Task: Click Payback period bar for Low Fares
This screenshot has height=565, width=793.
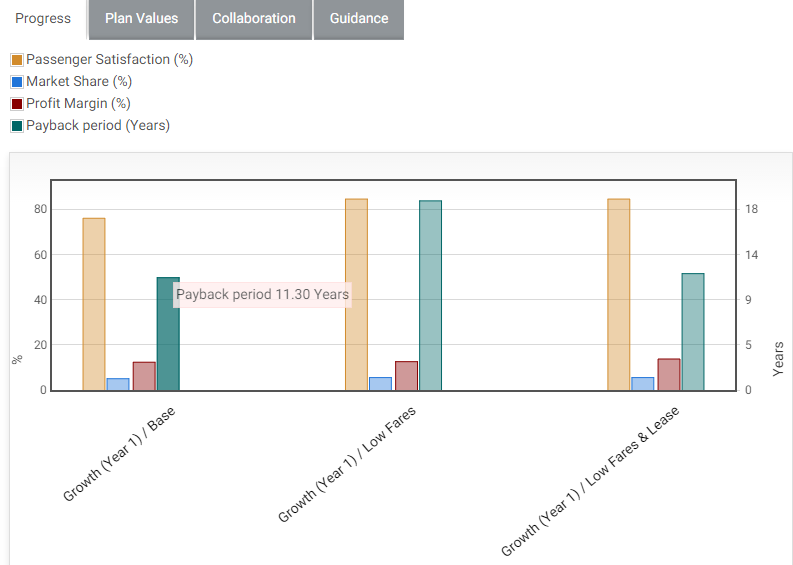Action: 430,295
